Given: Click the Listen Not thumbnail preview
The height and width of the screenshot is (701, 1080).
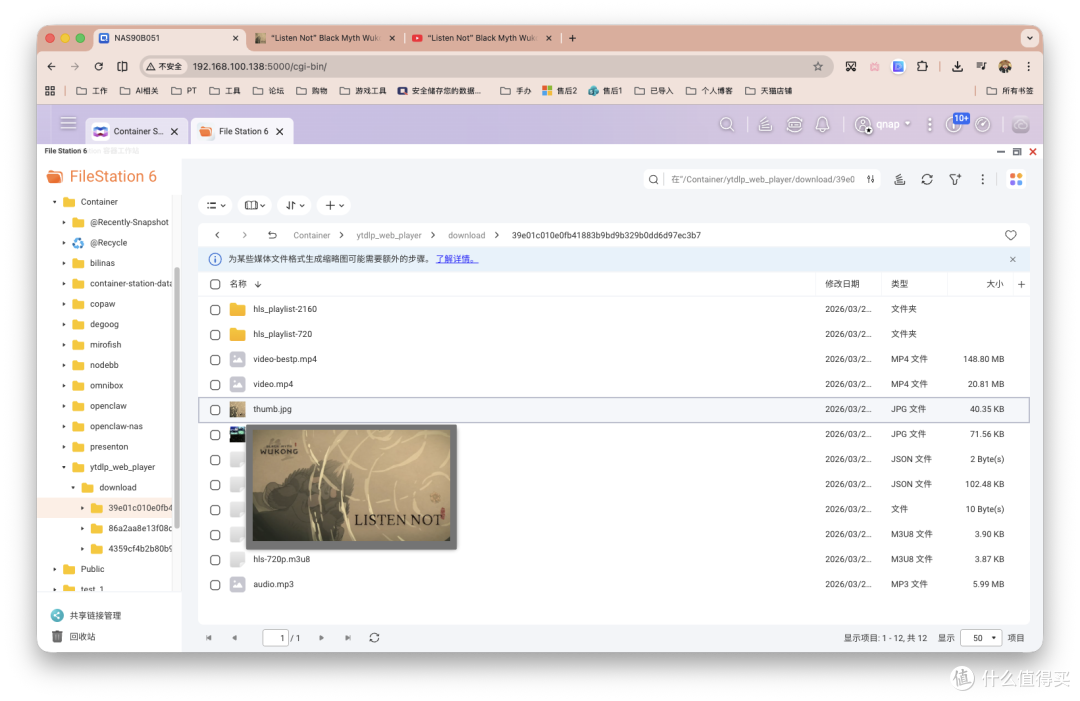Looking at the screenshot, I should (x=351, y=487).
